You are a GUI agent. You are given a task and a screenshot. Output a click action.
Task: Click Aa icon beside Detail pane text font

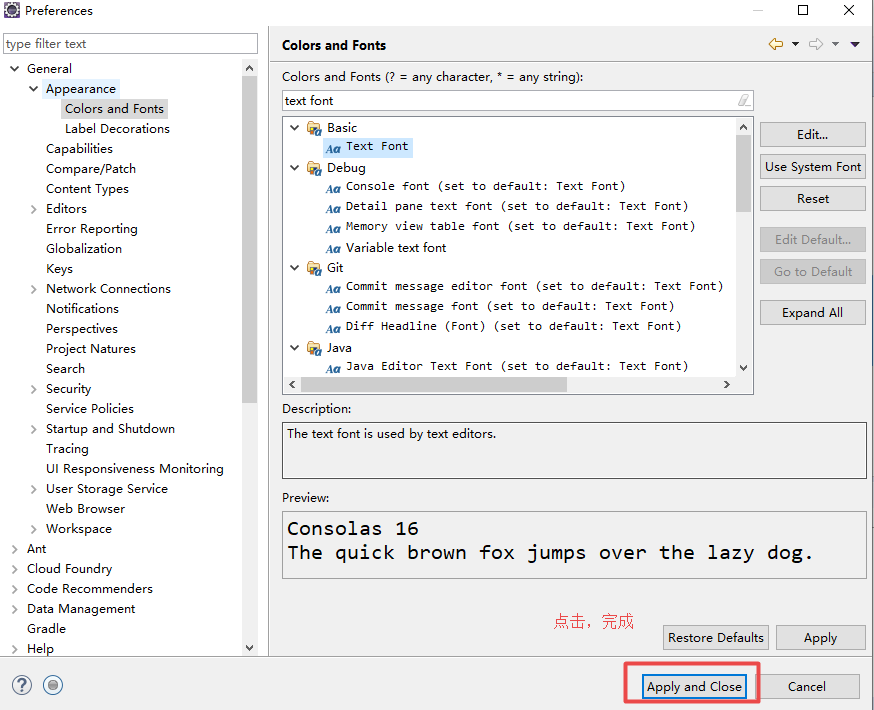pyautogui.click(x=333, y=209)
